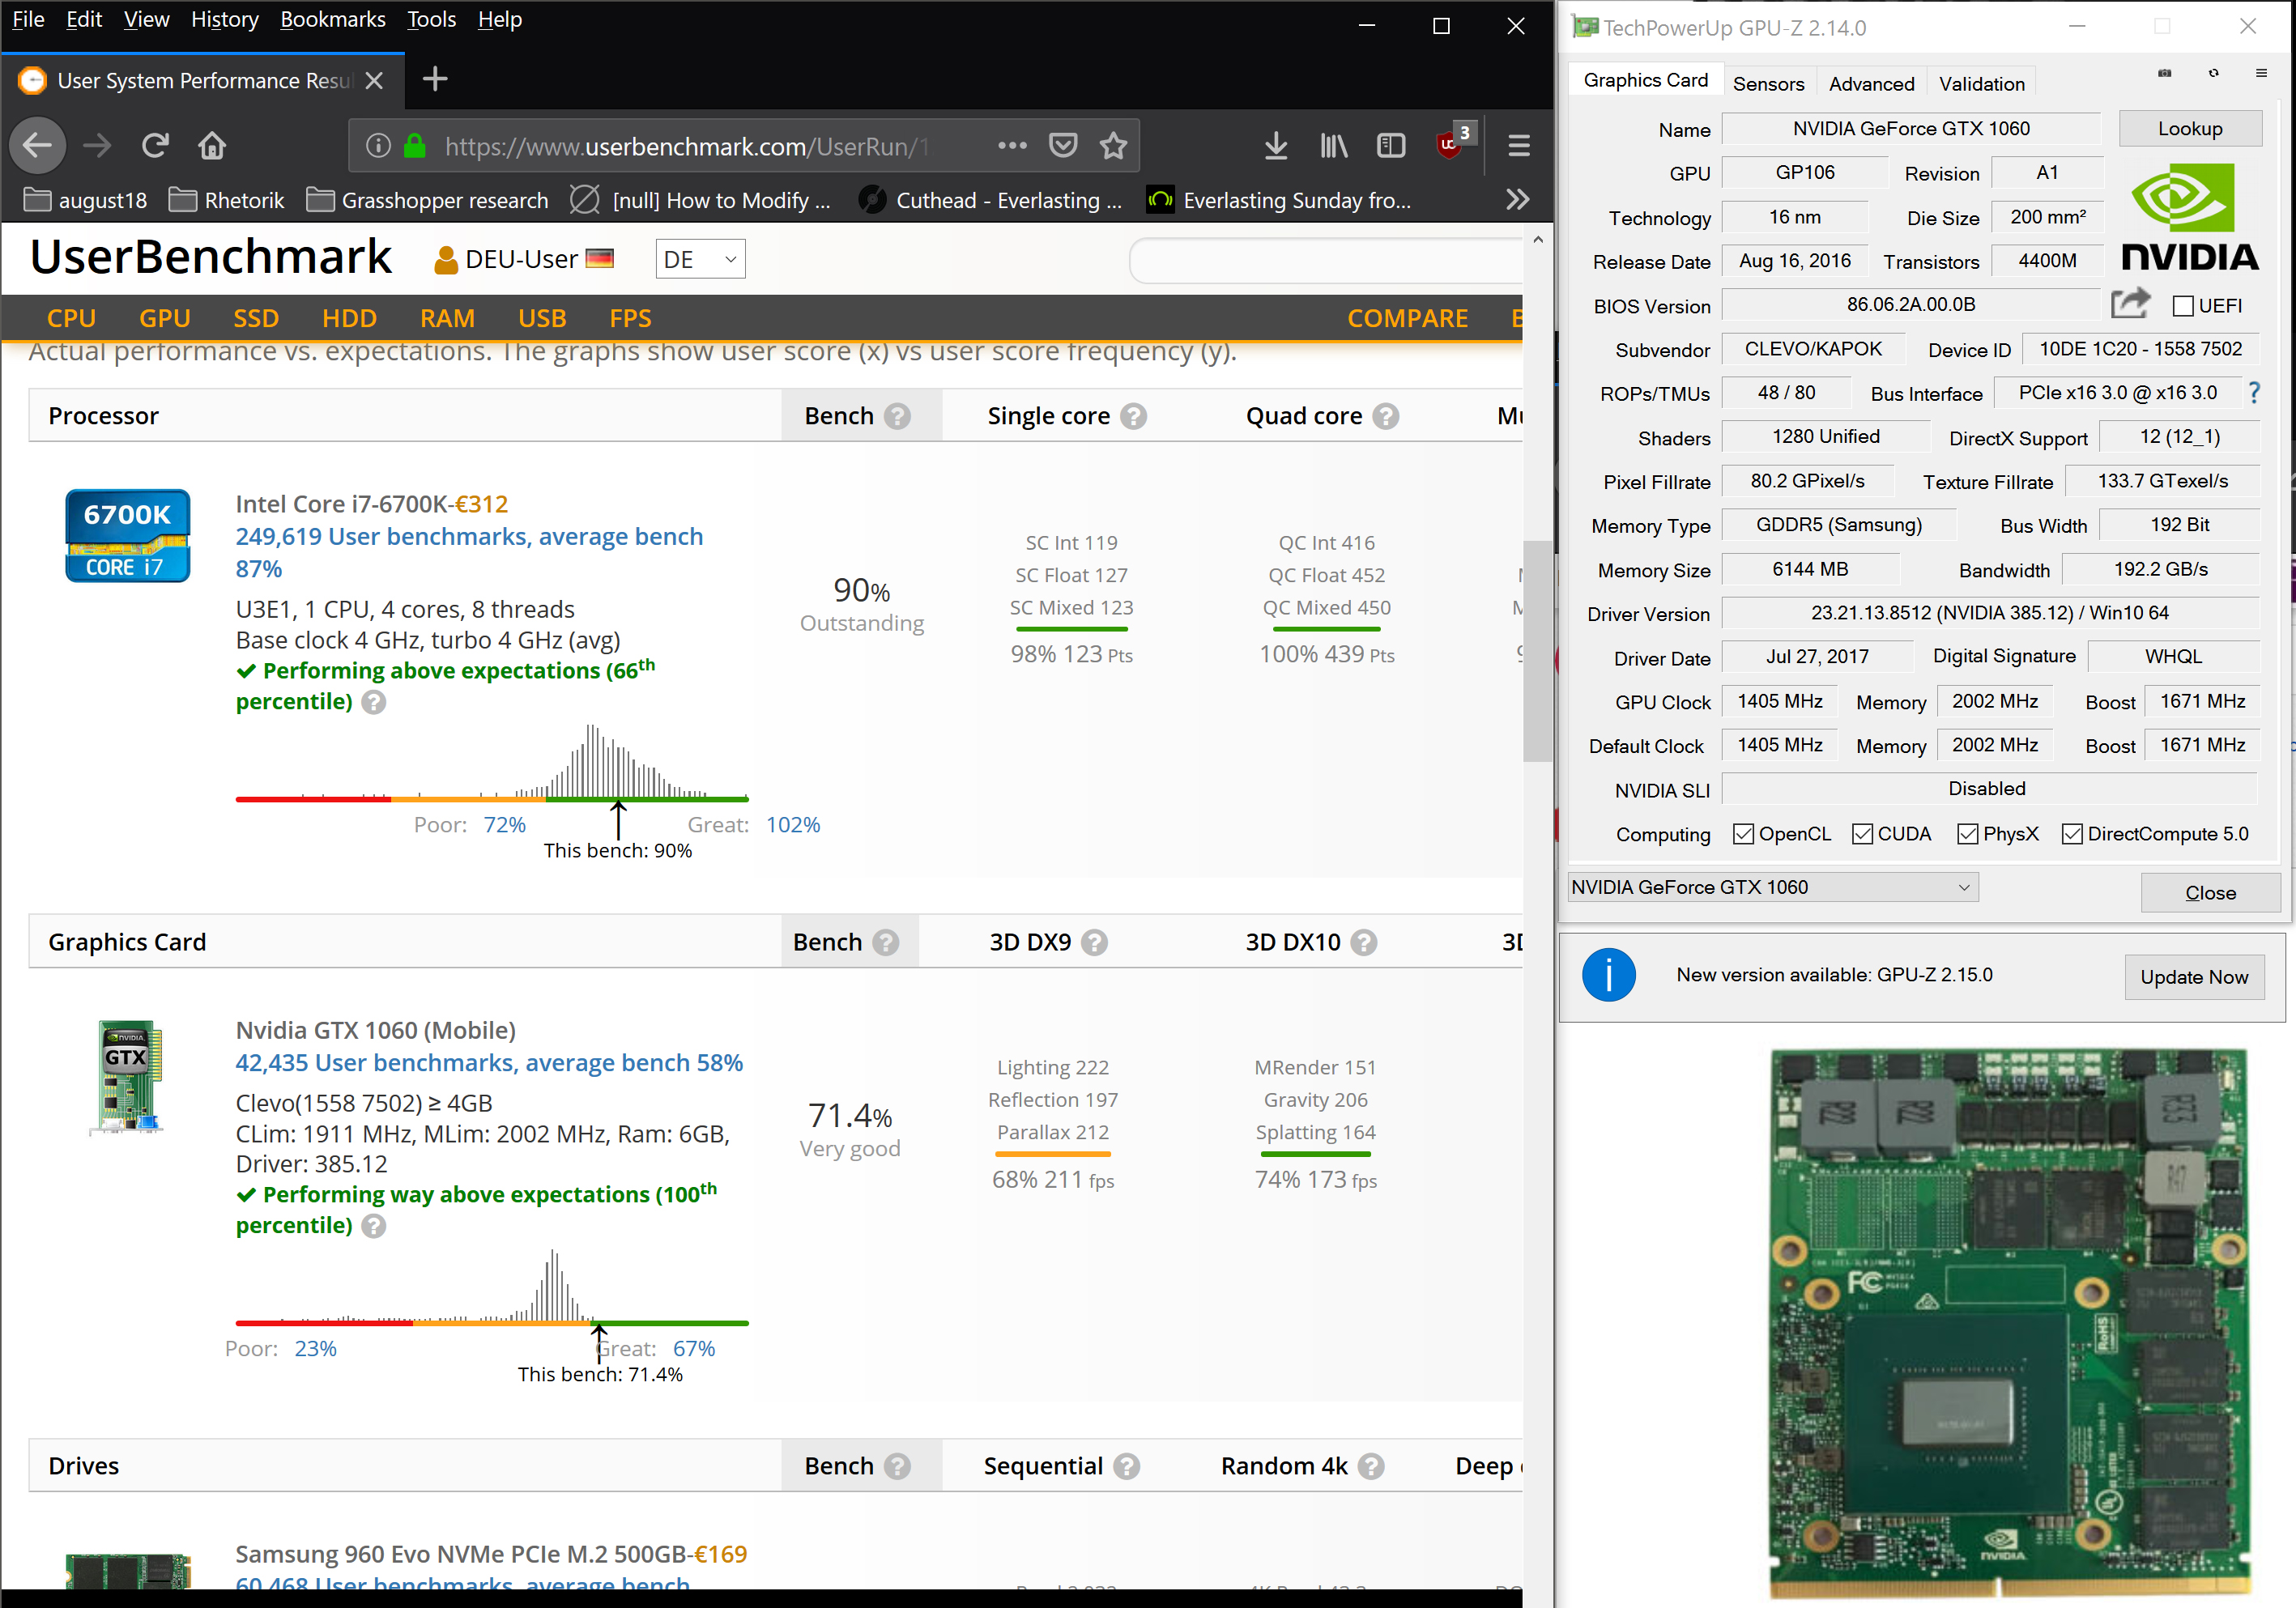Click the Update Now button
The width and height of the screenshot is (2296, 1608).
coord(2193,977)
